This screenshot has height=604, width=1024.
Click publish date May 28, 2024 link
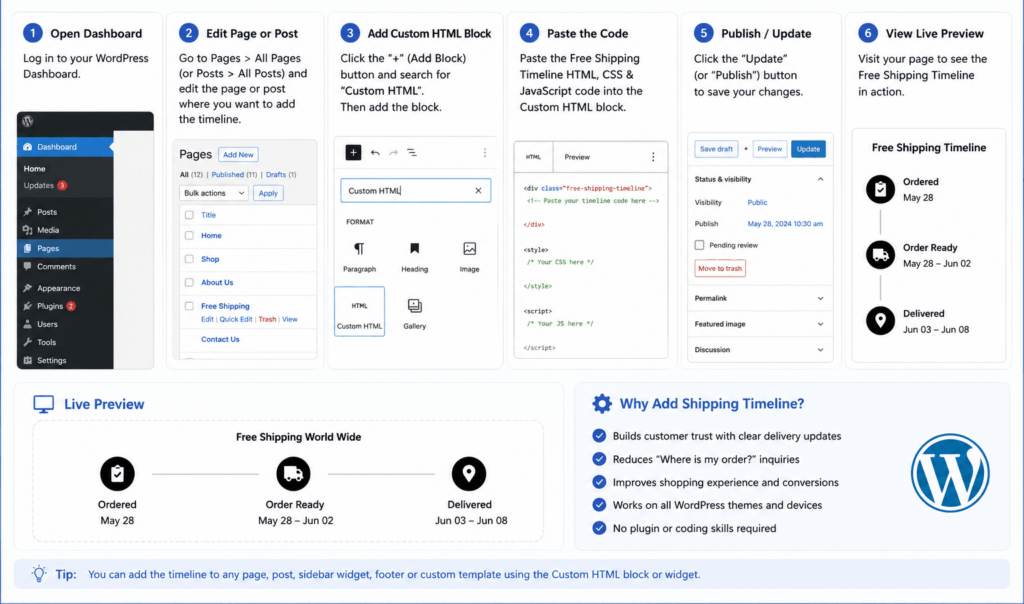[x=785, y=224]
